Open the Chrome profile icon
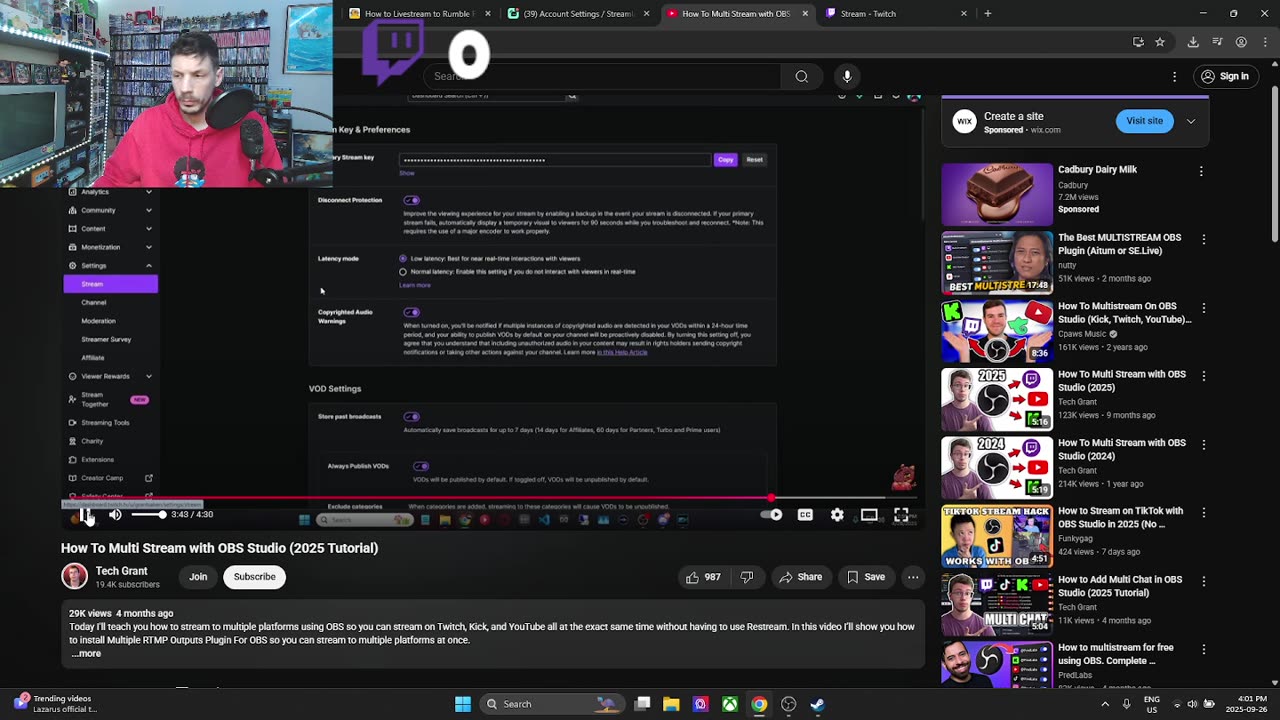This screenshot has width=1280, height=720. click(x=1241, y=42)
